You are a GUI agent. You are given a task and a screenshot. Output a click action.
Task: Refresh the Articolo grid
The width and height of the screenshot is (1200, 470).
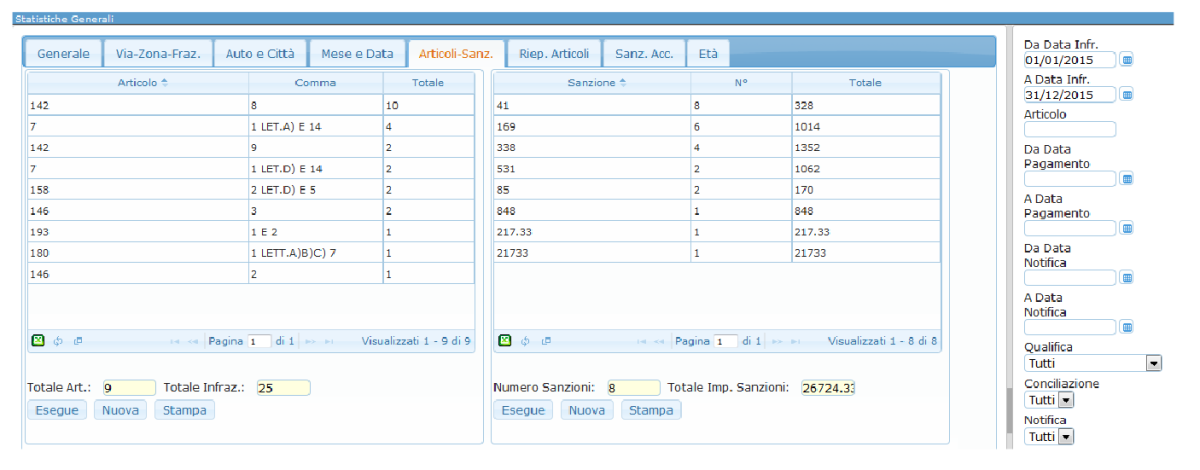(58, 341)
